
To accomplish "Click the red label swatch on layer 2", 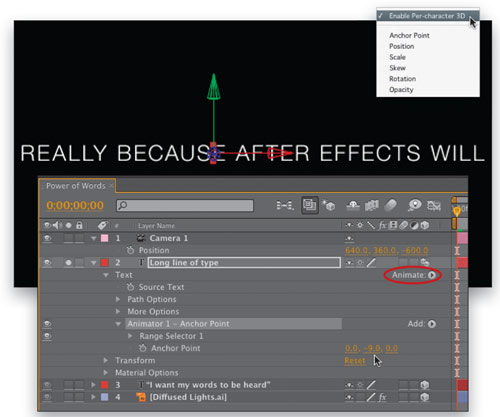I will point(105,263).
